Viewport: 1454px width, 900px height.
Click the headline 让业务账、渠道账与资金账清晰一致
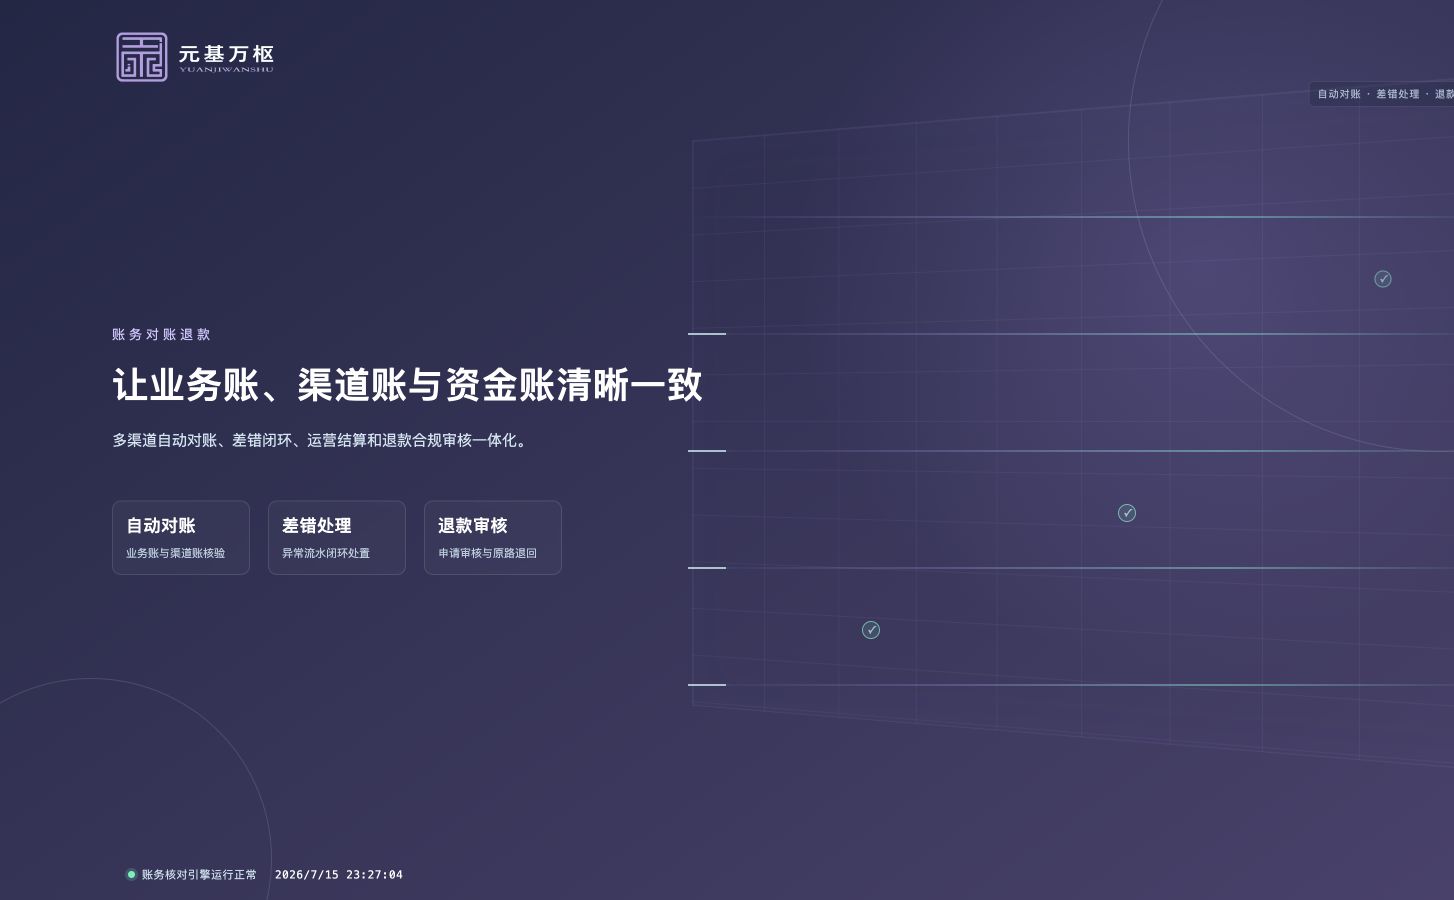coord(407,385)
